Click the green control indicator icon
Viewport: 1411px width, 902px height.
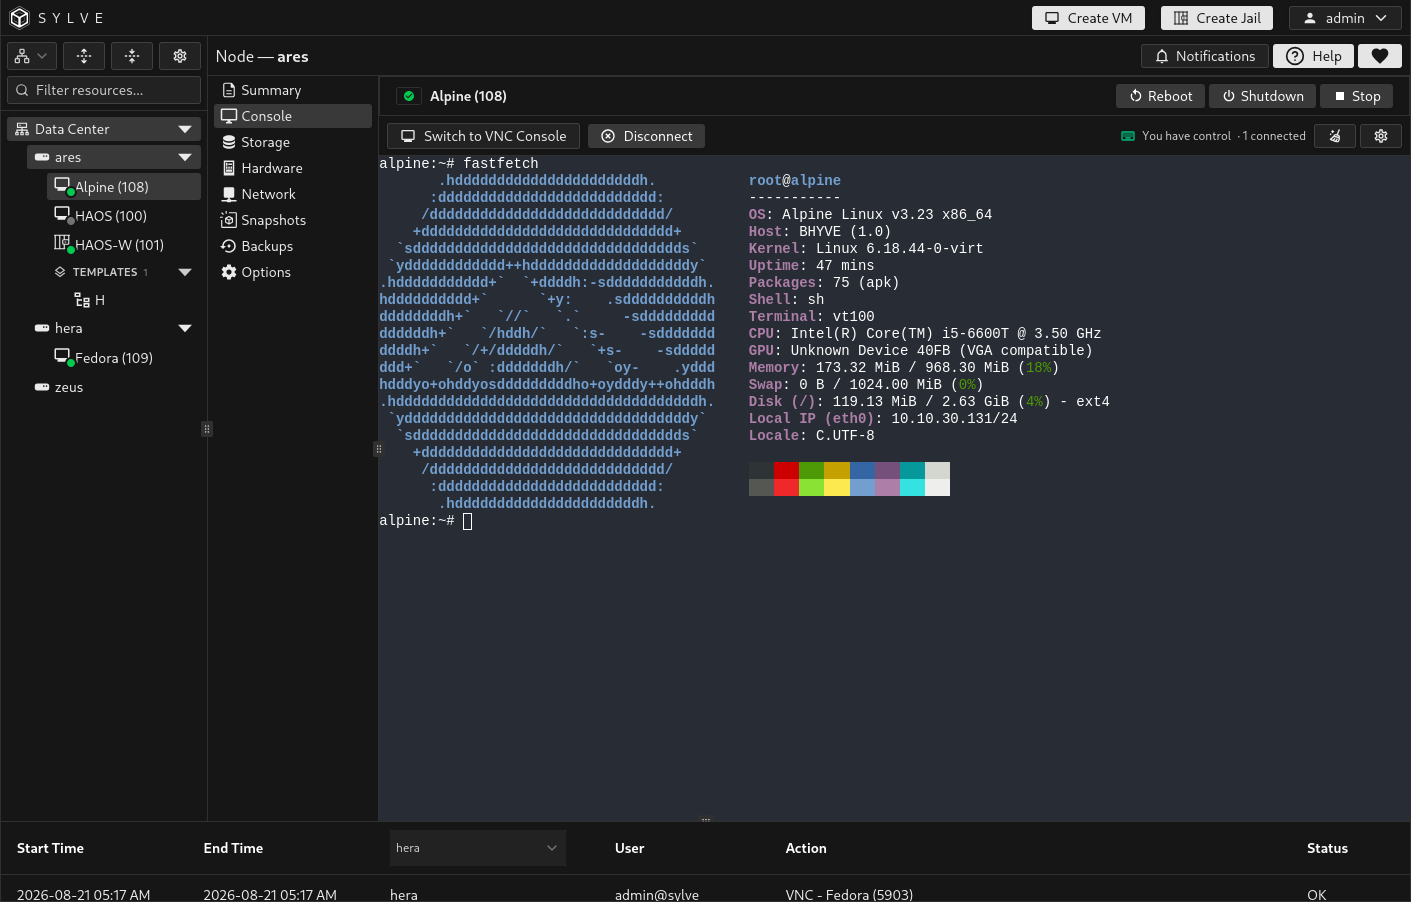(x=1128, y=136)
